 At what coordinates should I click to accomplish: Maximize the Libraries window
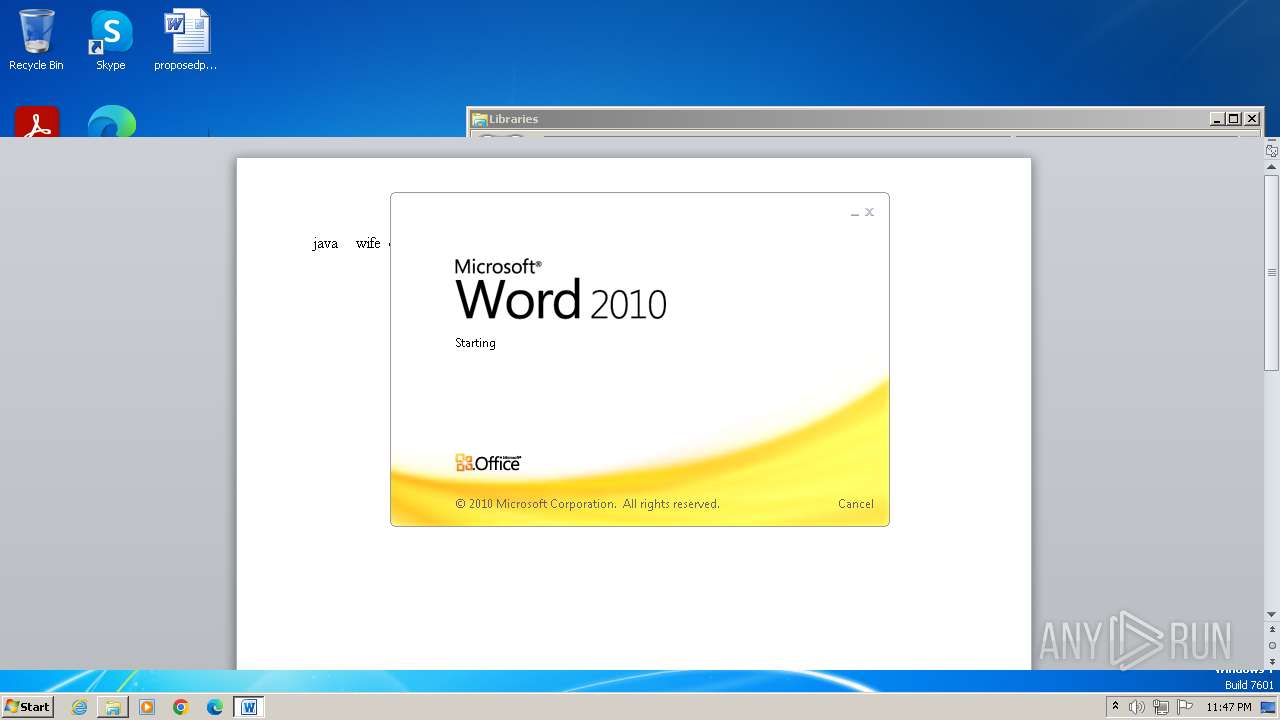click(x=1234, y=119)
